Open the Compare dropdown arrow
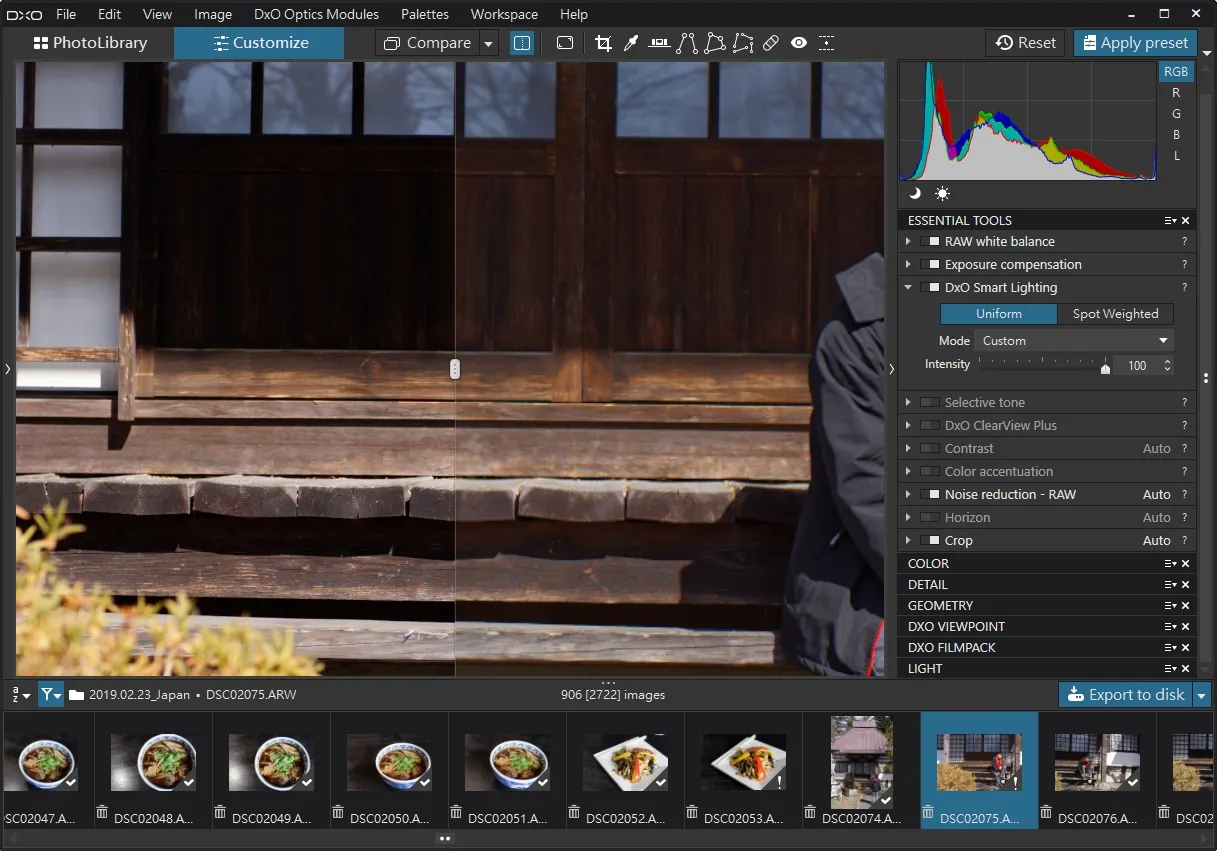Screen dimensions: 1217x851 click(x=488, y=43)
